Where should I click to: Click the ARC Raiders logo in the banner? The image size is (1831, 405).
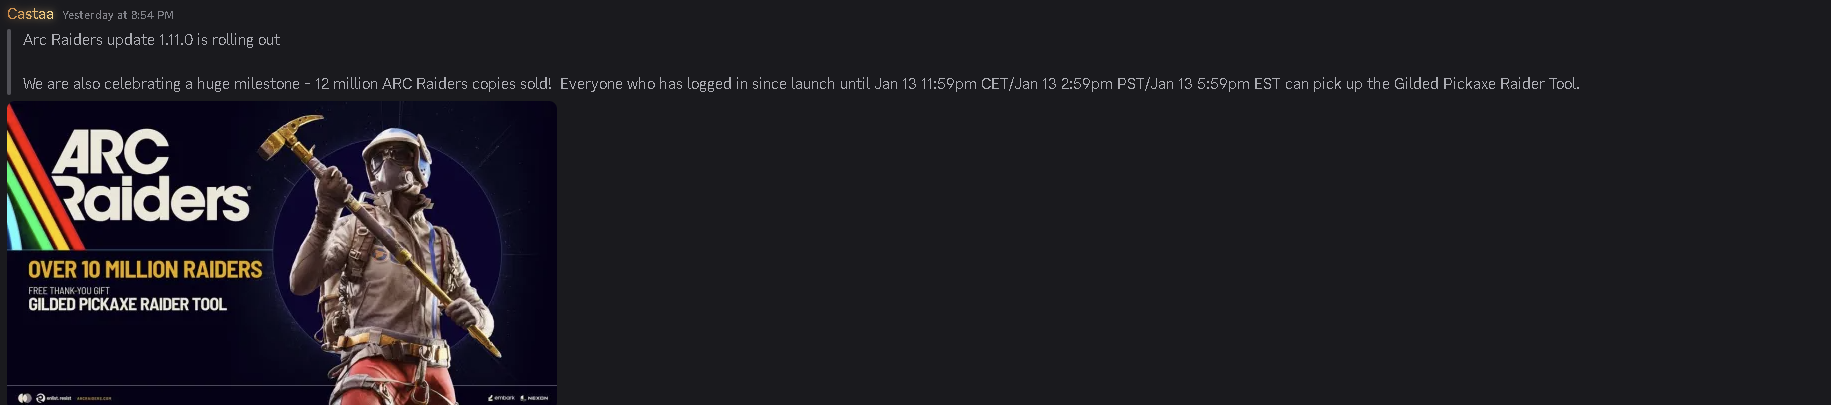150,177
